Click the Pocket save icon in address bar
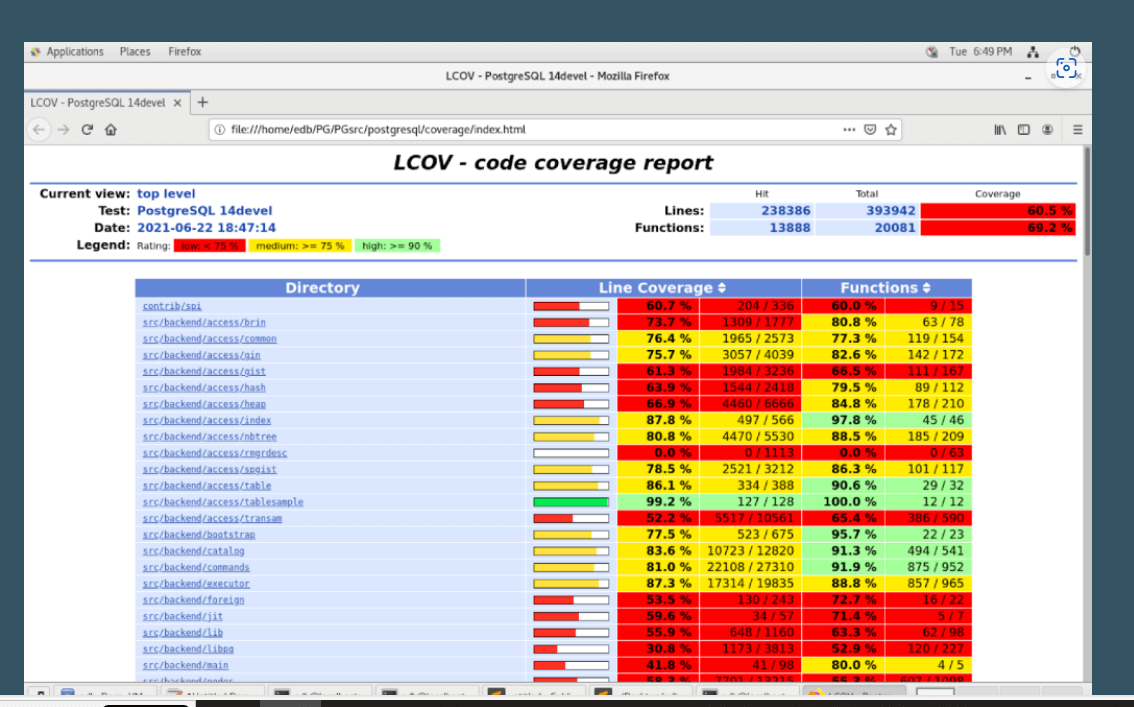 (x=870, y=129)
